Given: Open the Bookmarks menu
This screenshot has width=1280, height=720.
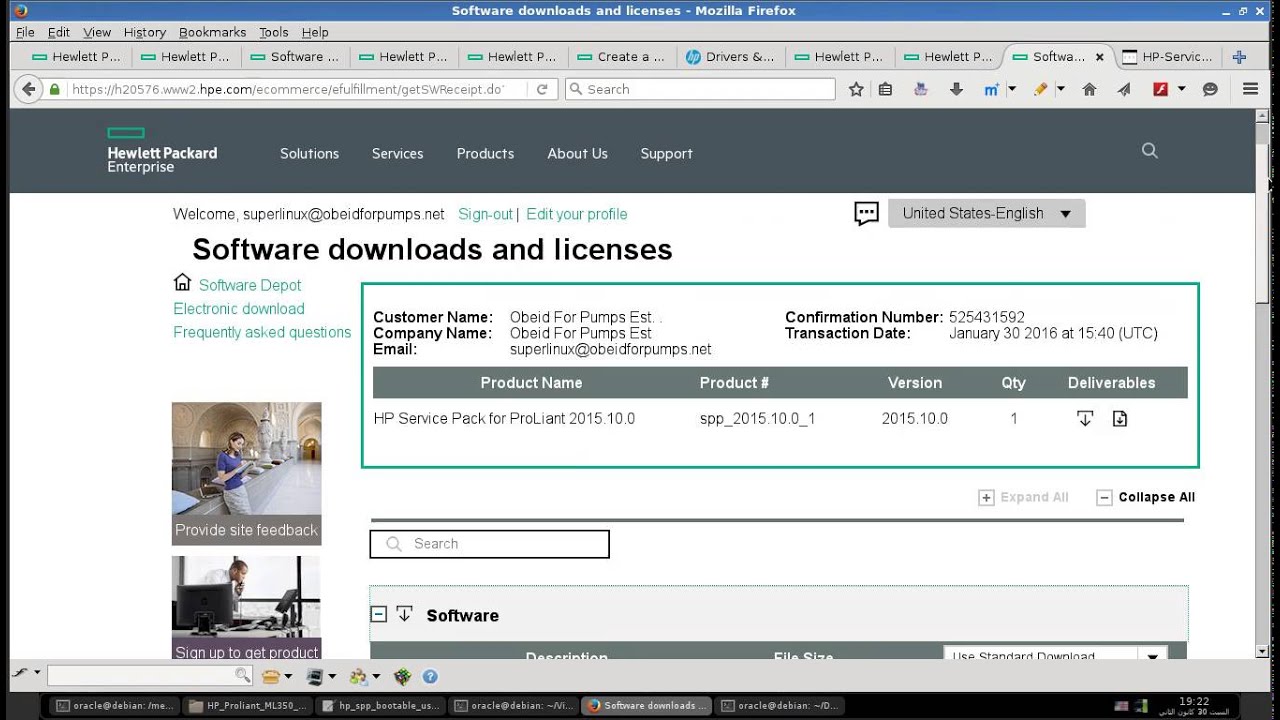Looking at the screenshot, I should tap(213, 32).
